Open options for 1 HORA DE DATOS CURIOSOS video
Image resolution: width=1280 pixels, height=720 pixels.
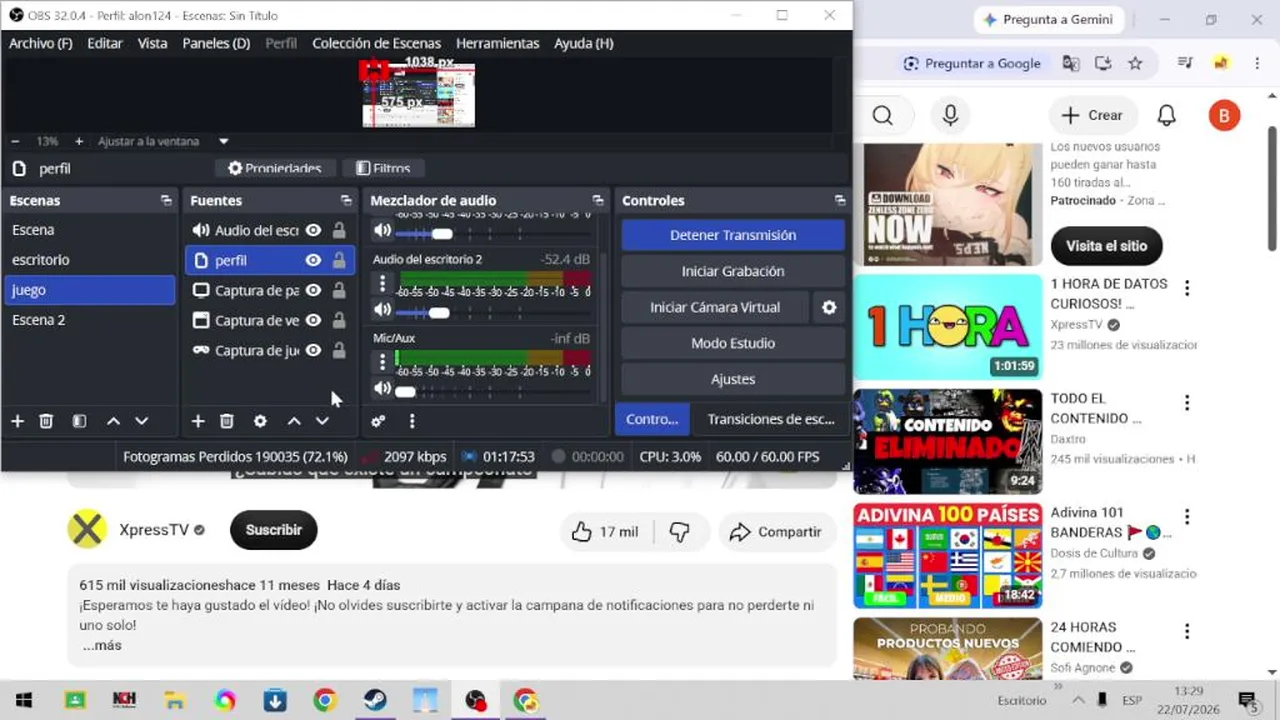(x=1187, y=288)
